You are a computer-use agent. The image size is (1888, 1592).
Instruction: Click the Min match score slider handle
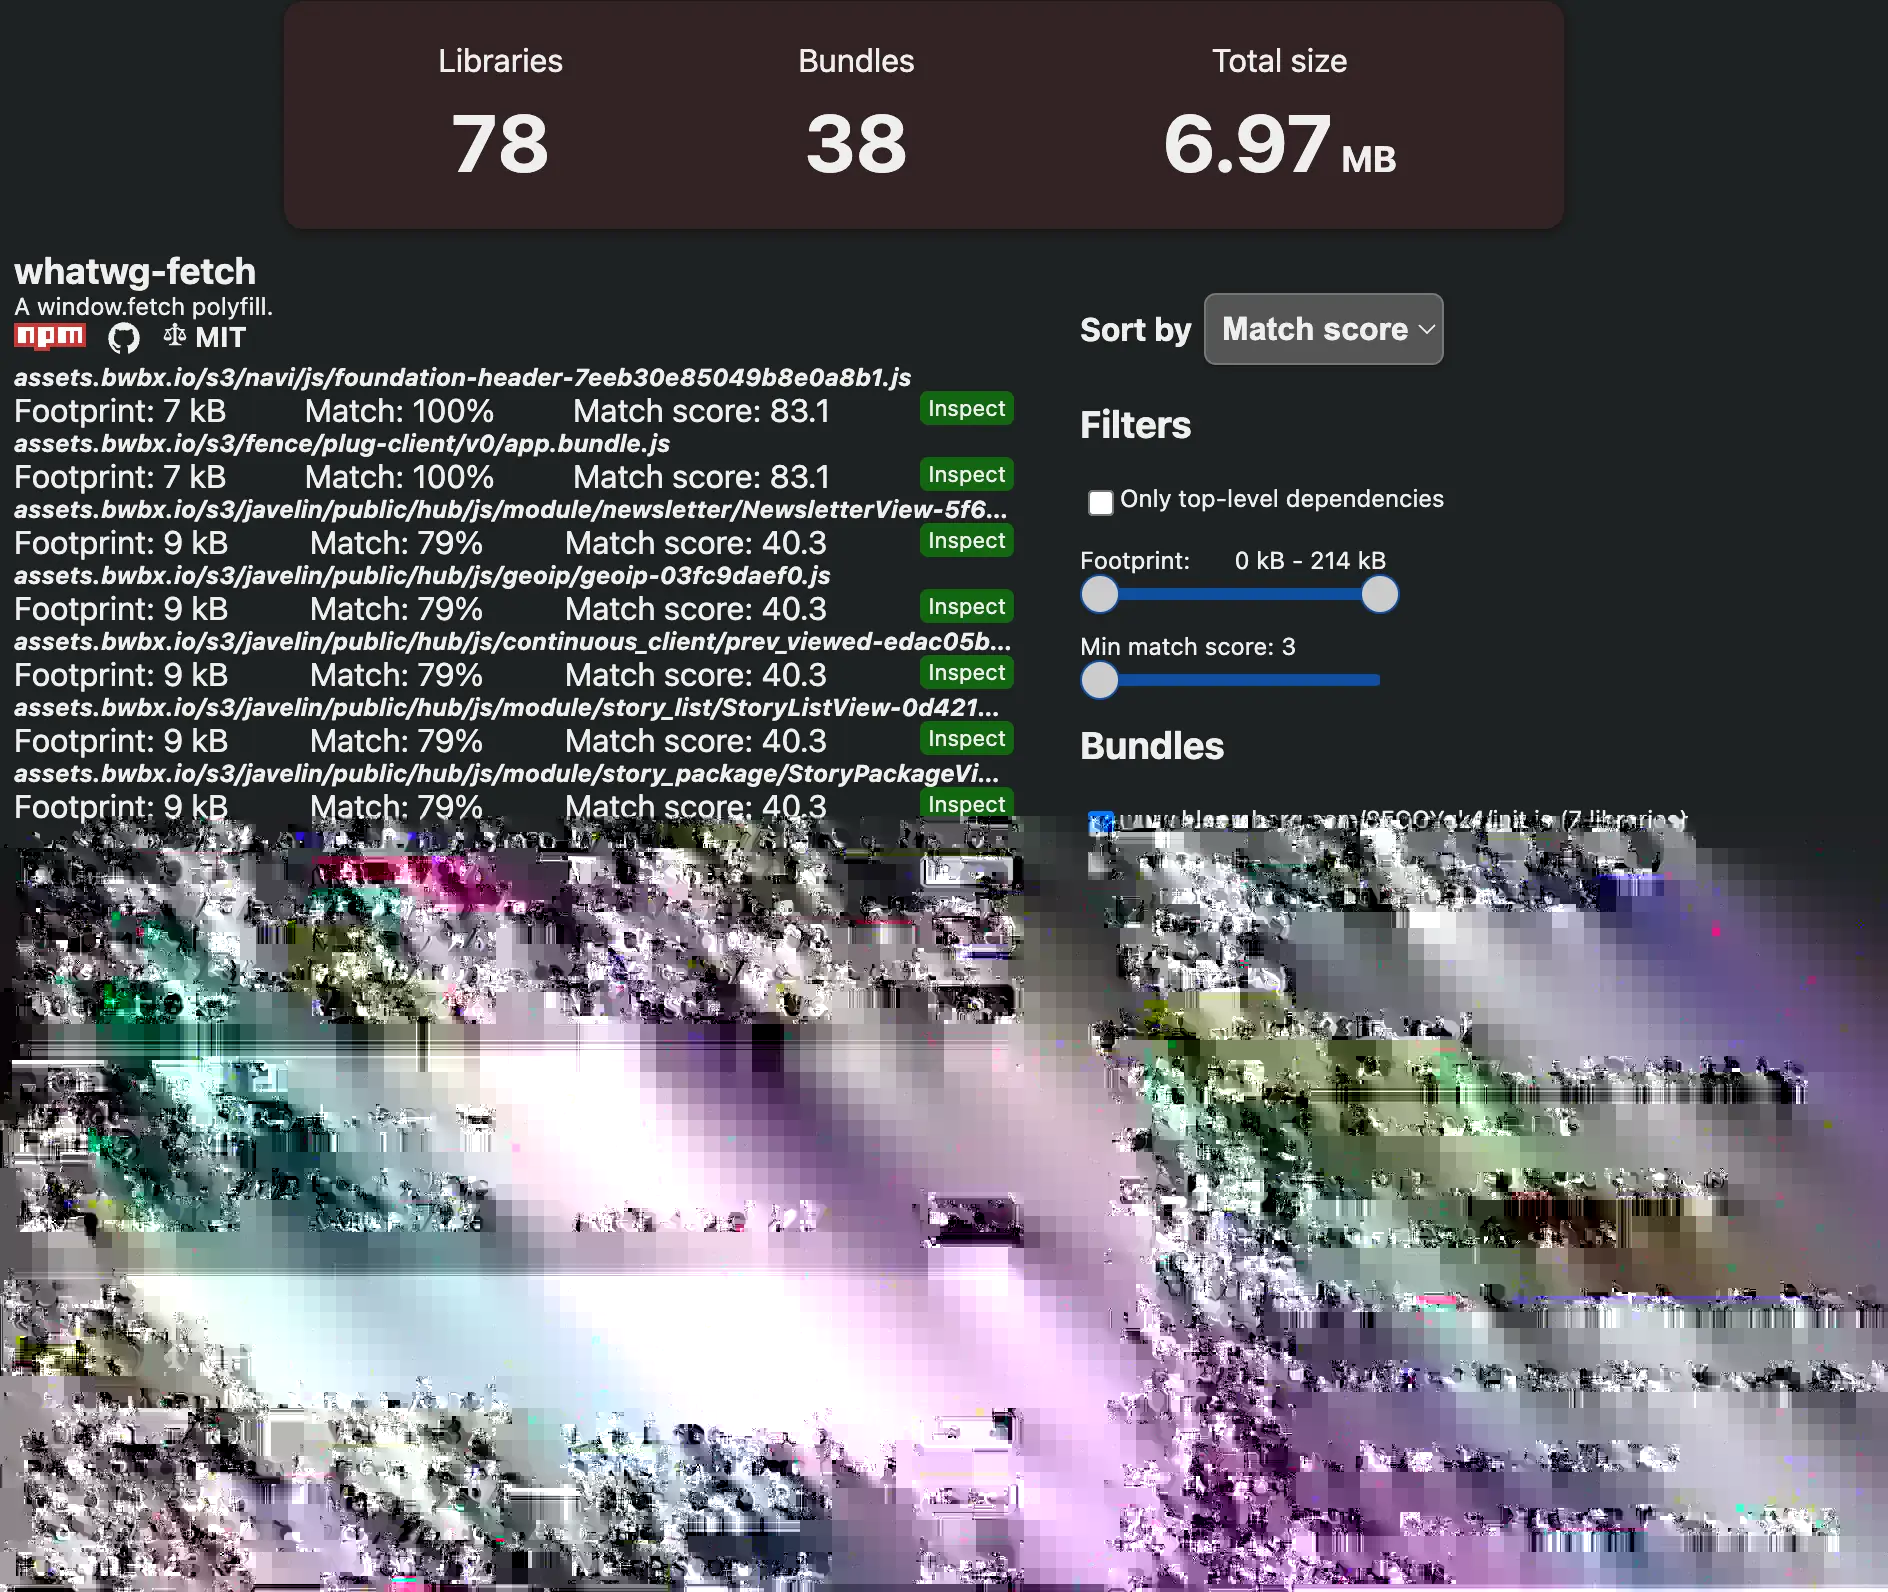[1100, 680]
